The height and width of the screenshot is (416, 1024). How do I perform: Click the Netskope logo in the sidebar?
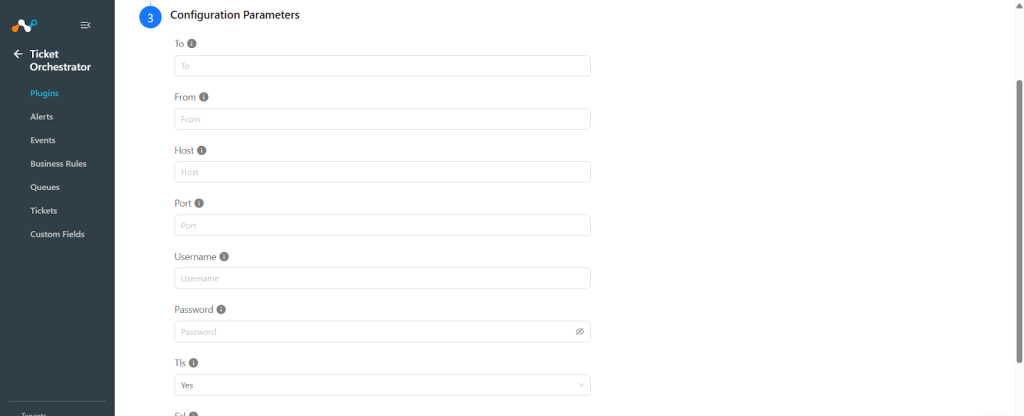click(x=25, y=25)
